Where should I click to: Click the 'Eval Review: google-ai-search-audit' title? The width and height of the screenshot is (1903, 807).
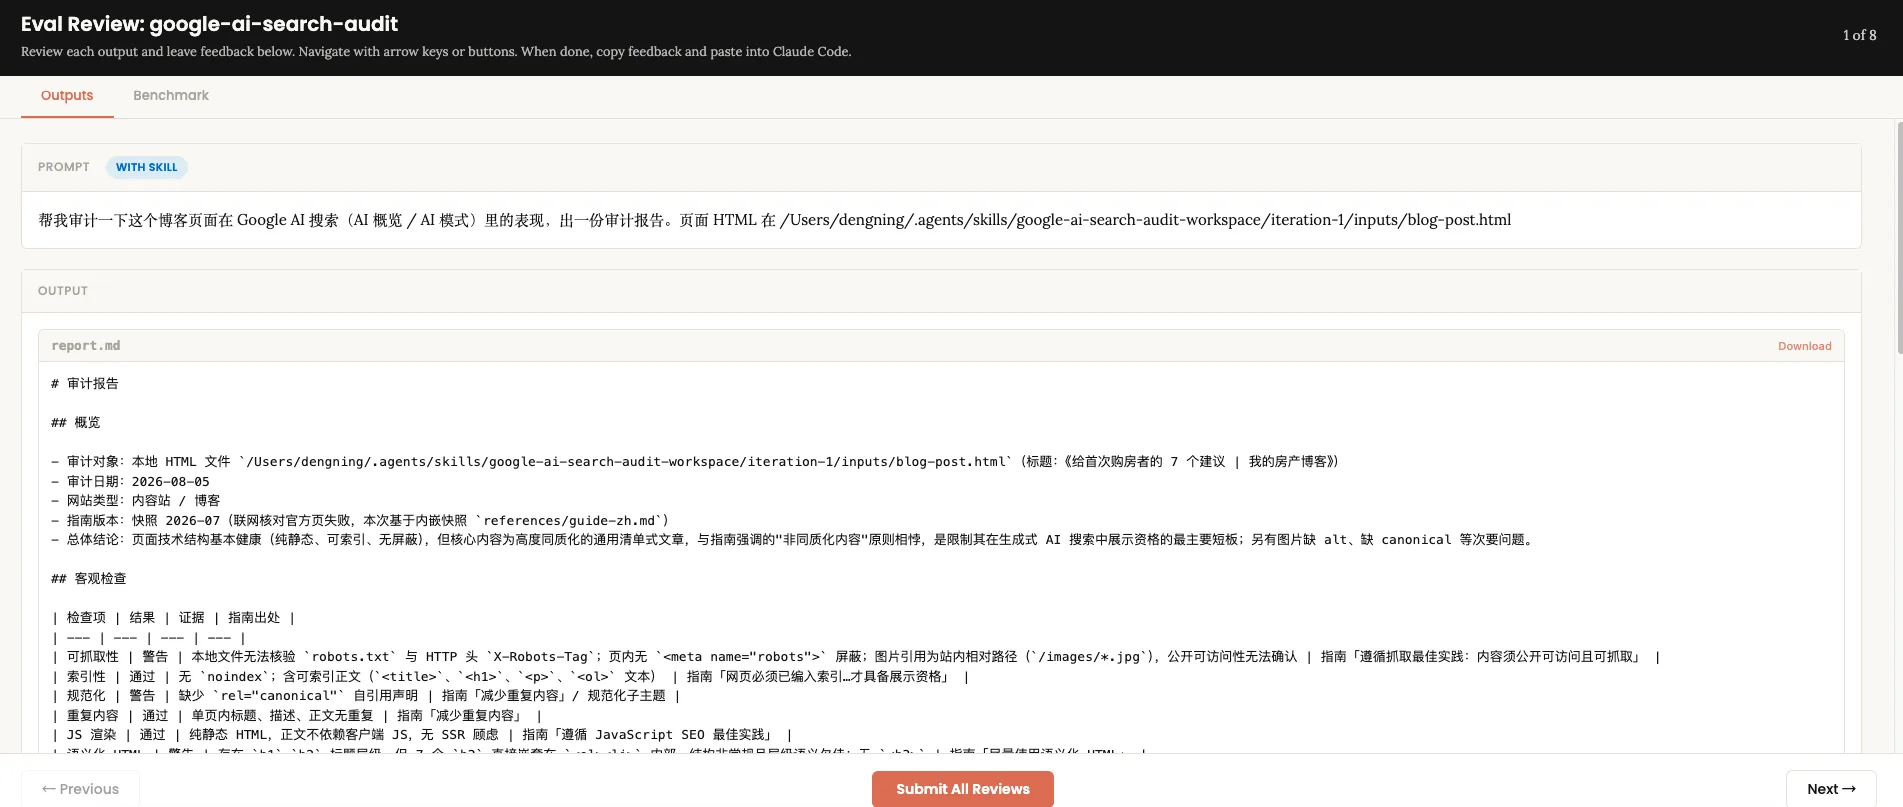tap(209, 24)
